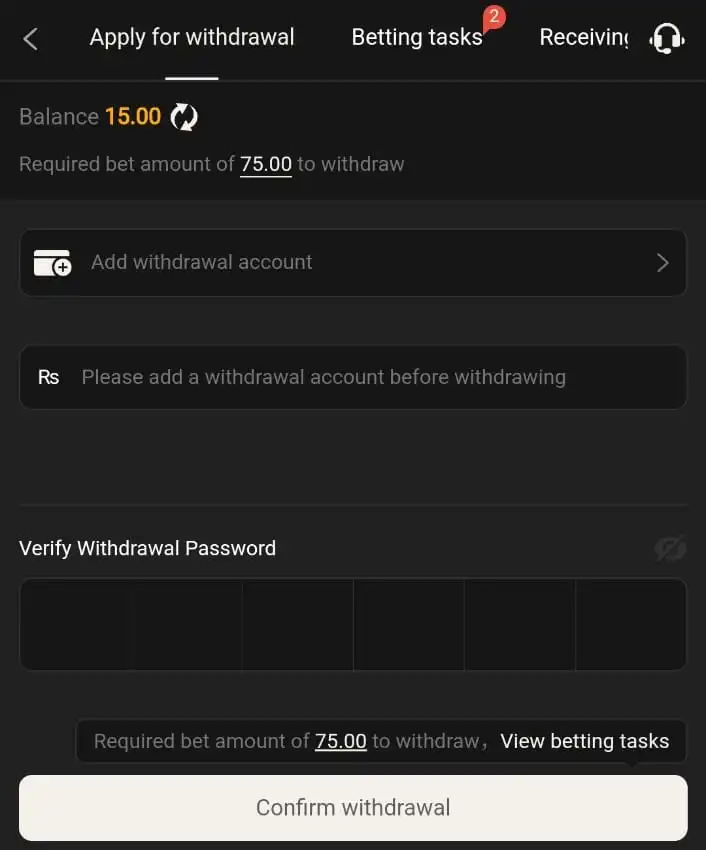Click the wallet icon for withdrawal account
Viewport: 706px width, 850px height.
52,263
